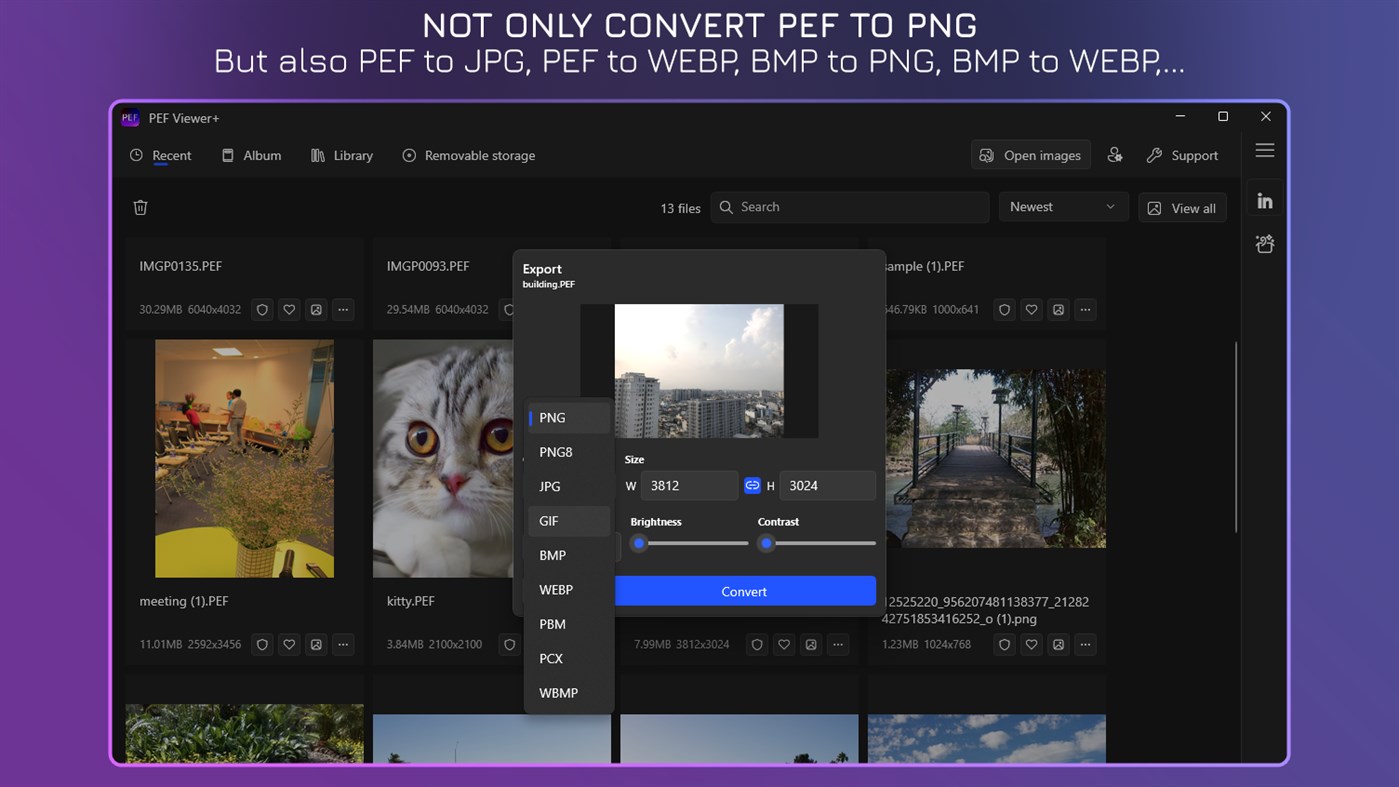Screen dimensions: 1399x787
Task: Open the account settings icon next to Open images
Action: point(1115,155)
